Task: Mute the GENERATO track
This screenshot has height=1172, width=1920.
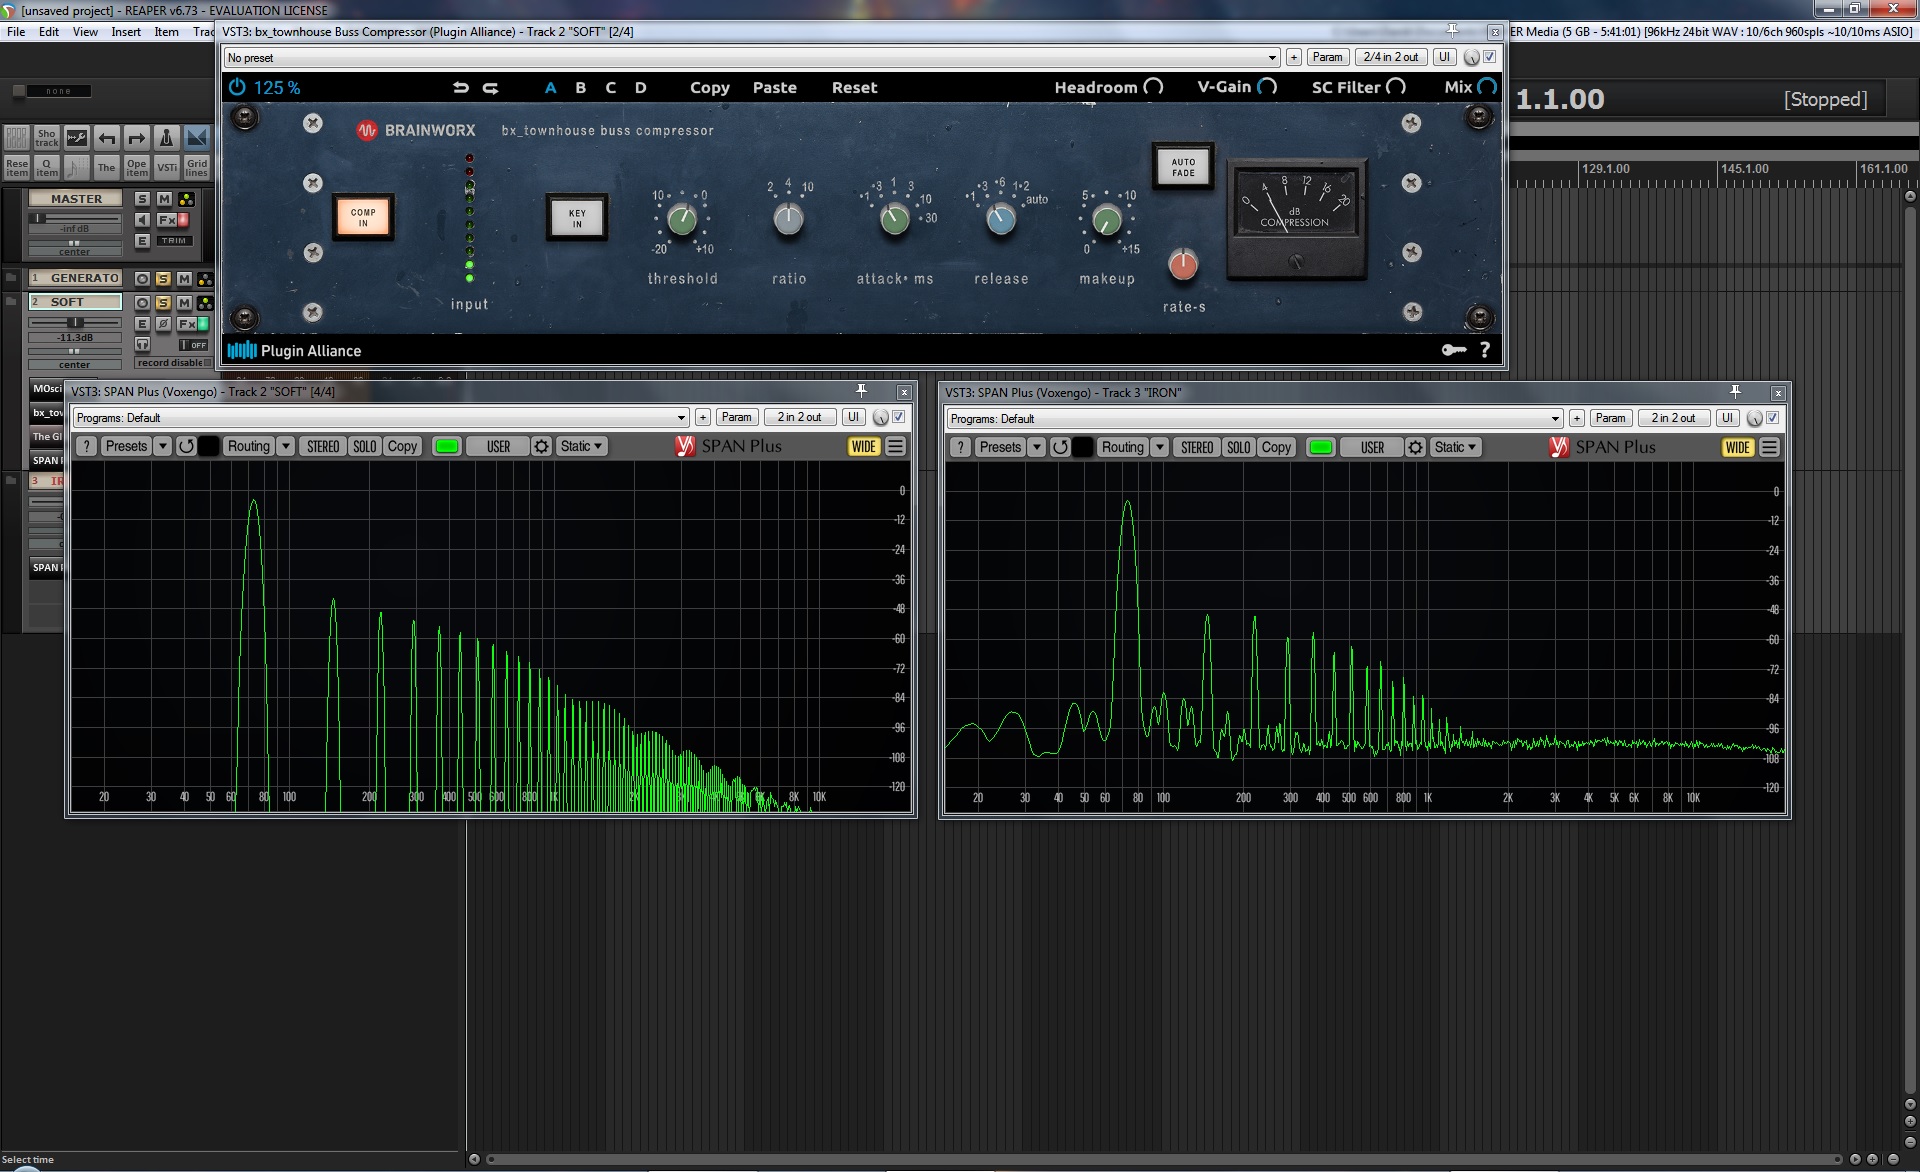Action: pos(184,279)
